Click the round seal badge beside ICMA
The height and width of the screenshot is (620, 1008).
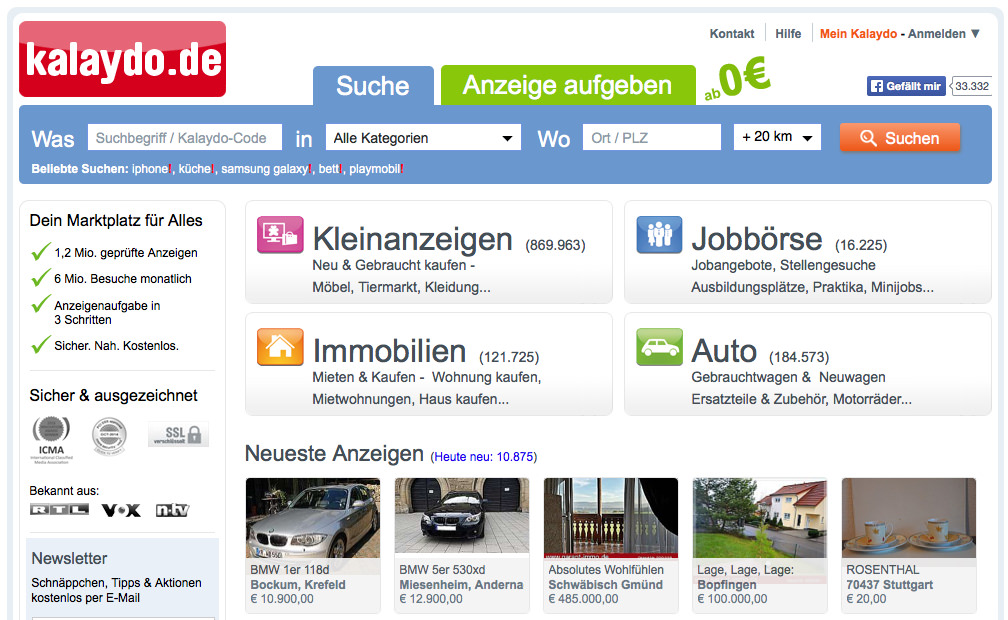[x=109, y=436]
